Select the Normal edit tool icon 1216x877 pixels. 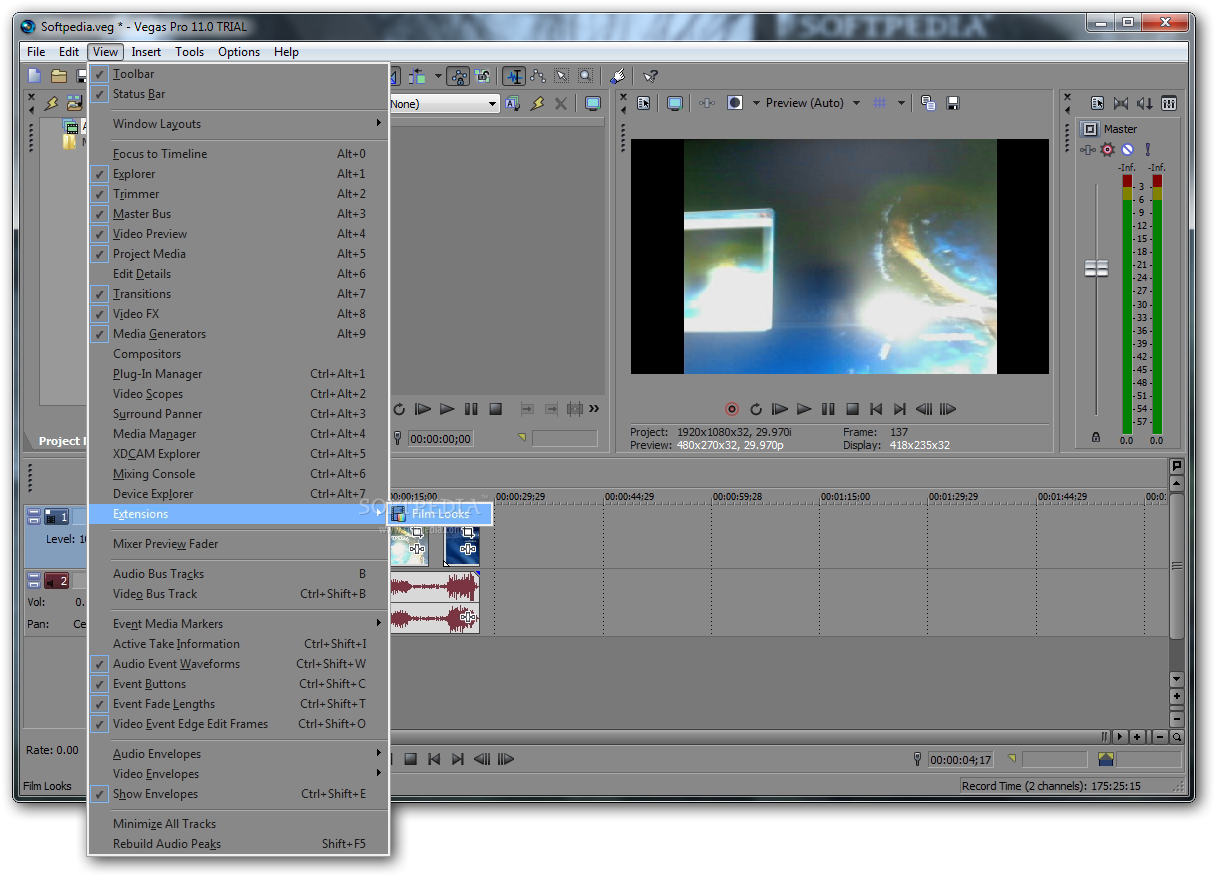tap(514, 76)
